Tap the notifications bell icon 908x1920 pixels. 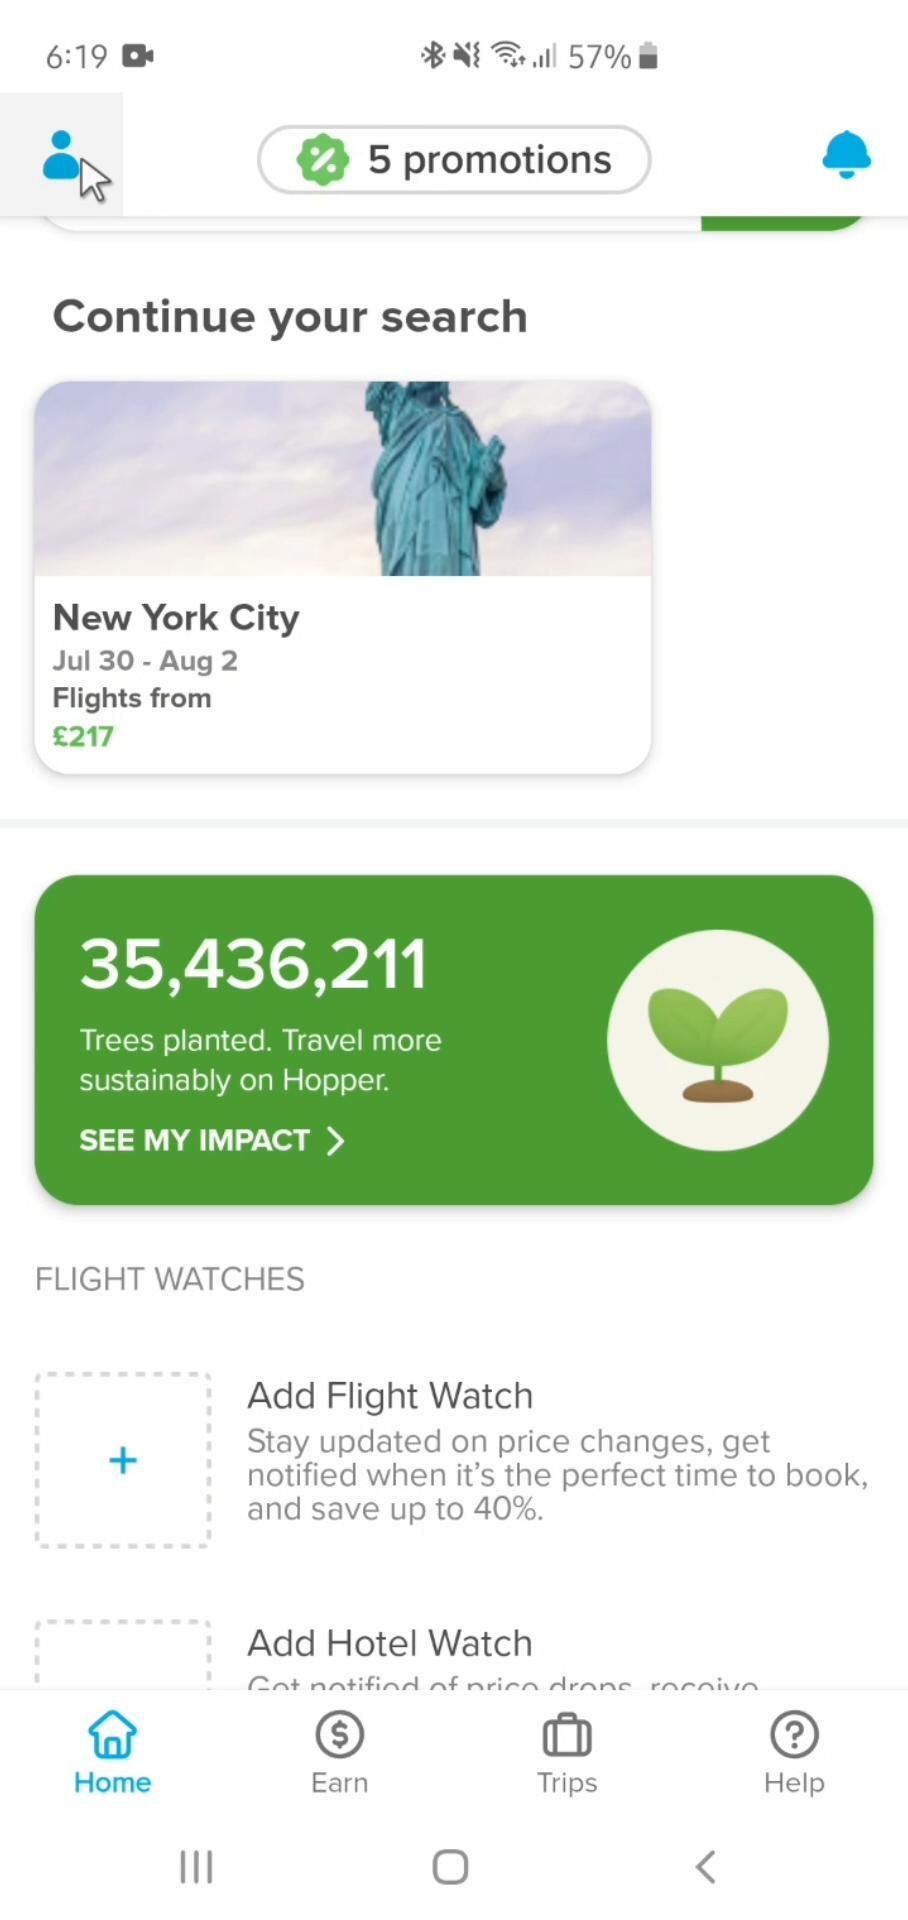(845, 156)
